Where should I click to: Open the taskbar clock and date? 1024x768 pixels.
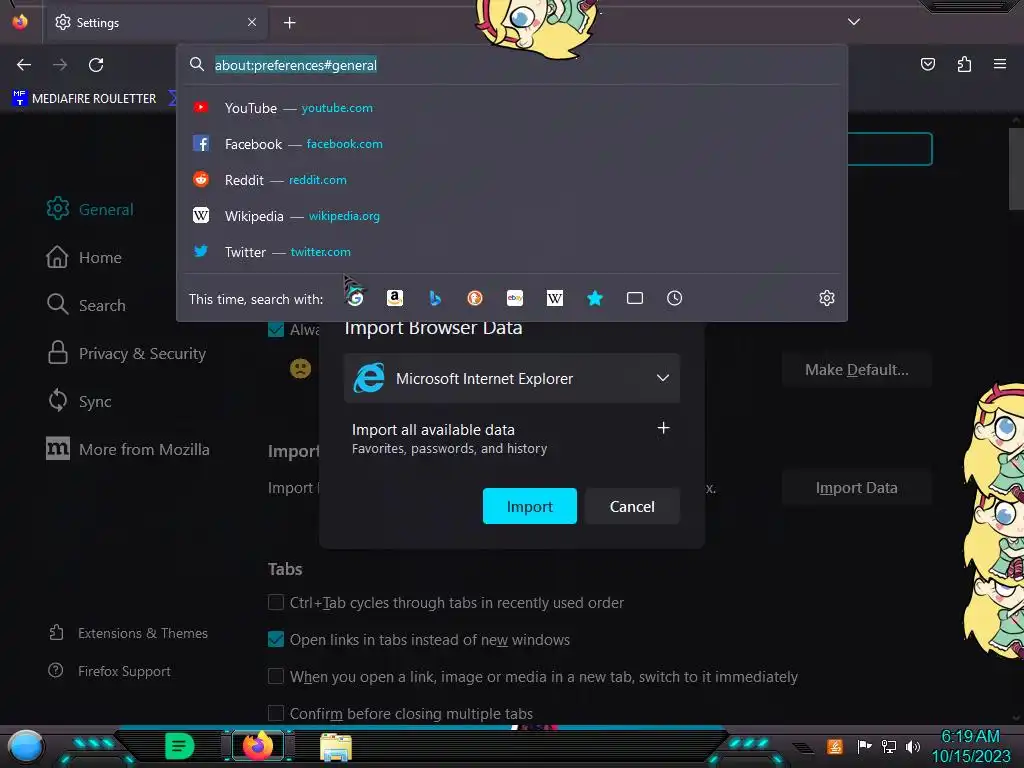[x=971, y=746]
